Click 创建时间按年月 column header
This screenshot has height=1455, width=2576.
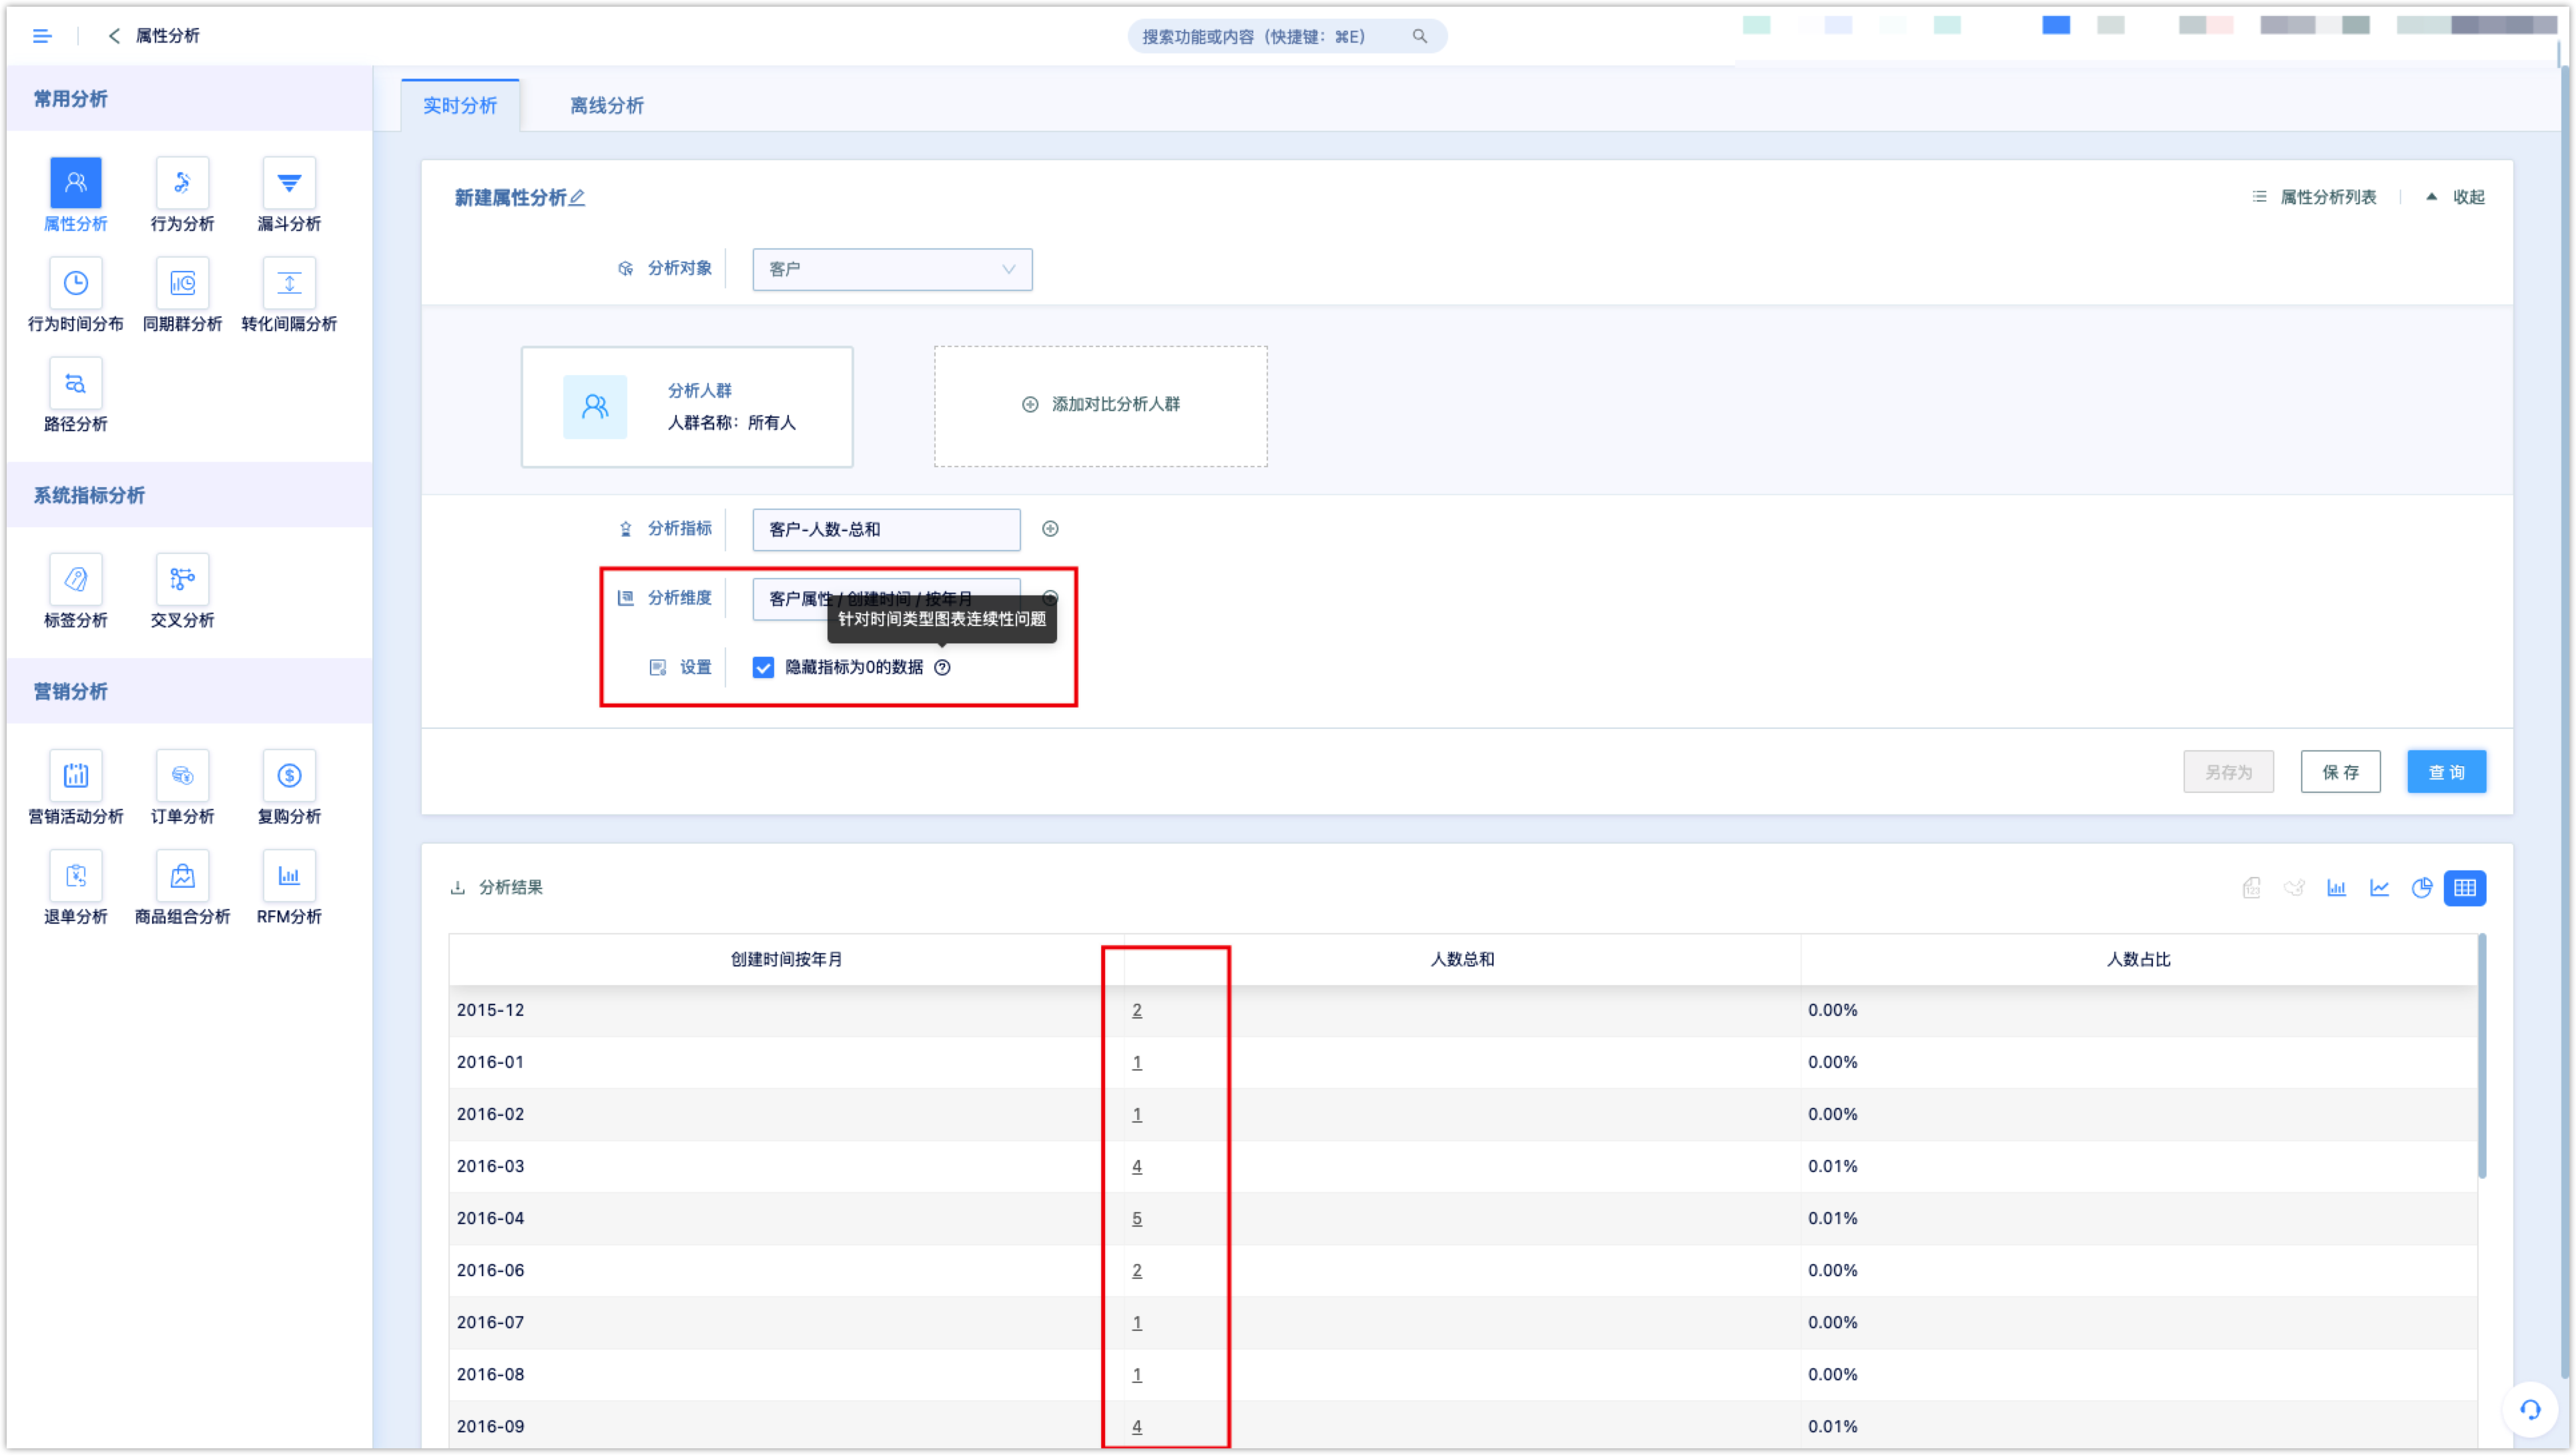[x=786, y=959]
